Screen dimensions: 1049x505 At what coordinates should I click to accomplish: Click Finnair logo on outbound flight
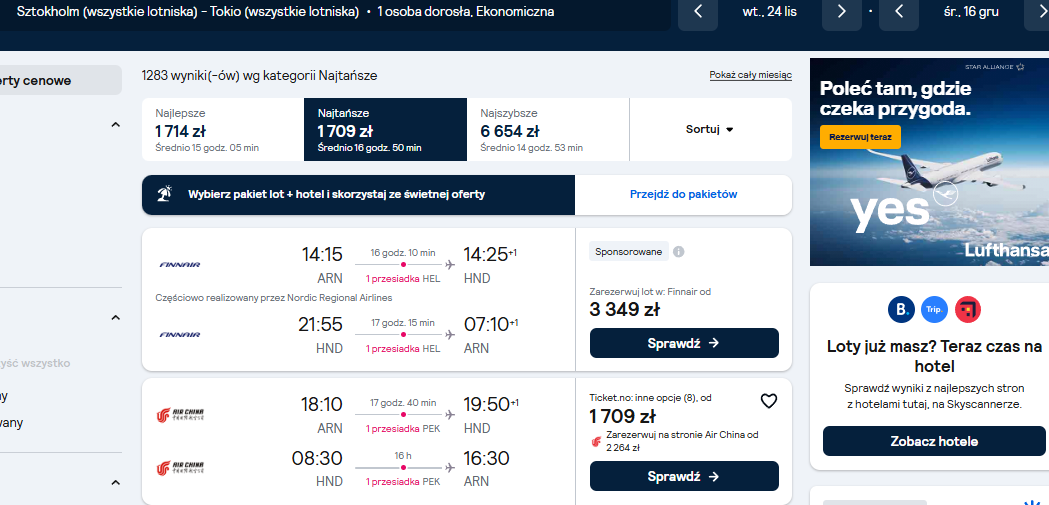coord(180,265)
